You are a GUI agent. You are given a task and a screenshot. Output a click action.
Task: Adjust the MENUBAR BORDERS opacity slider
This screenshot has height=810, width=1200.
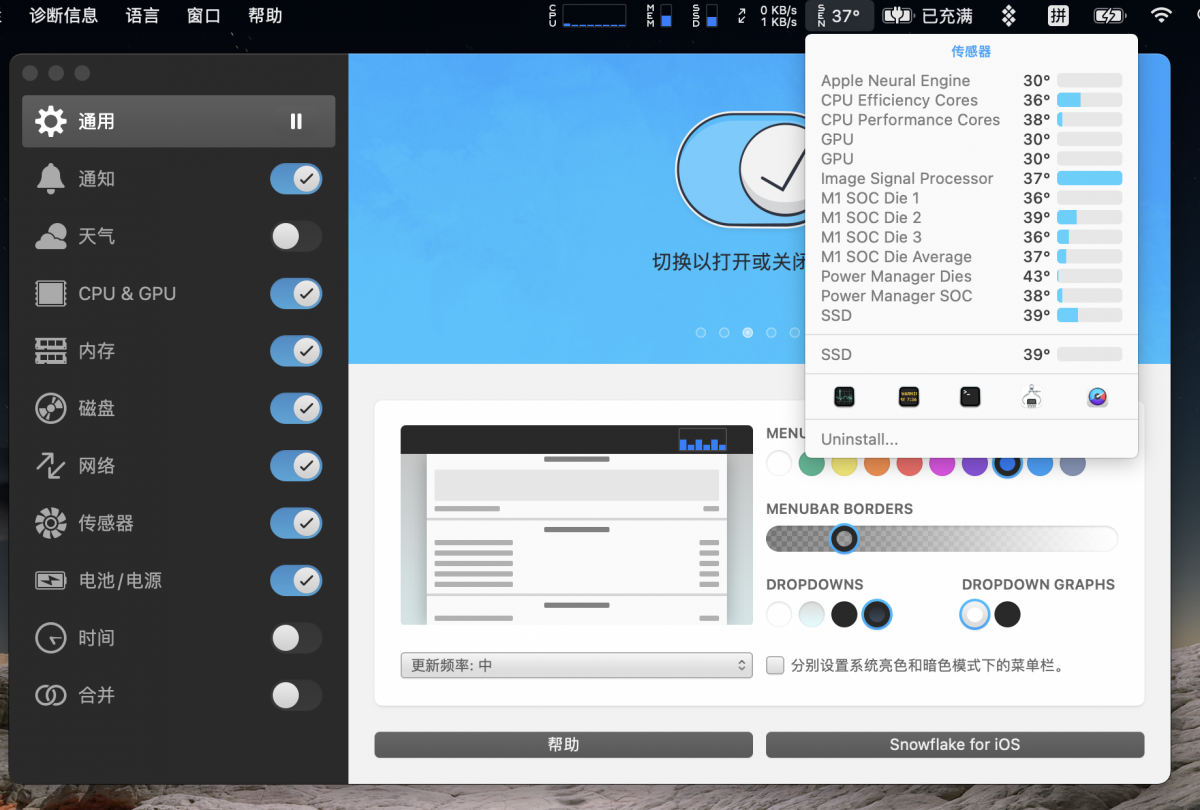coord(942,539)
